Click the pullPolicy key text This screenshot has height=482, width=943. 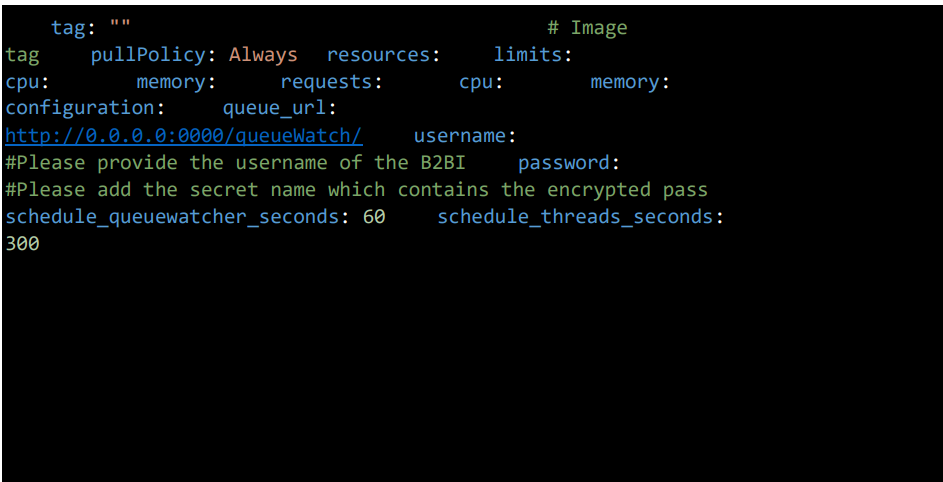pos(148,55)
